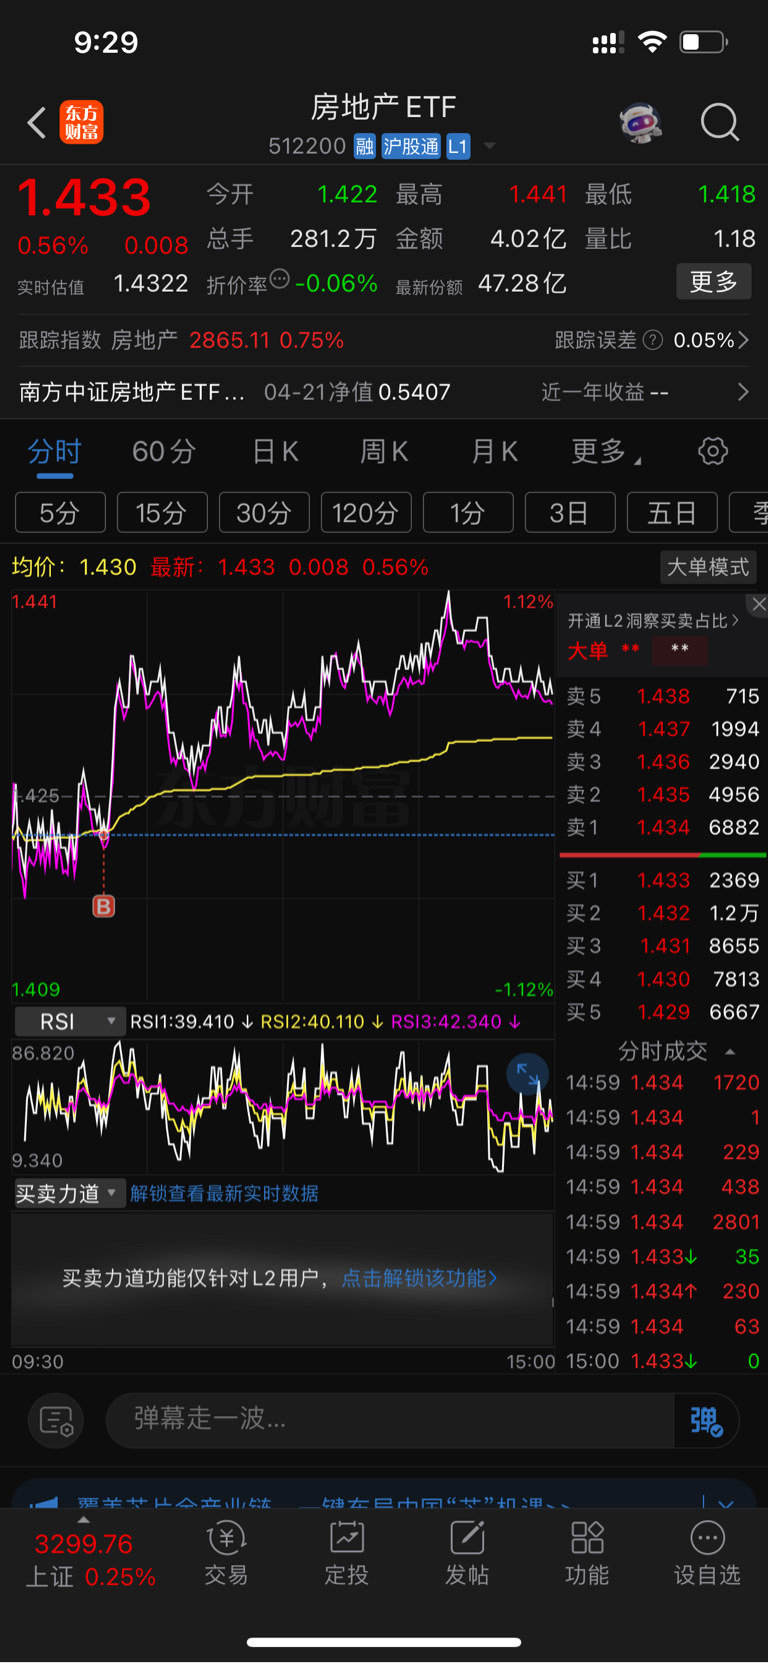Viewport: 768px width, 1663px height.
Task: Select the 3日 period button
Action: pos(570,513)
